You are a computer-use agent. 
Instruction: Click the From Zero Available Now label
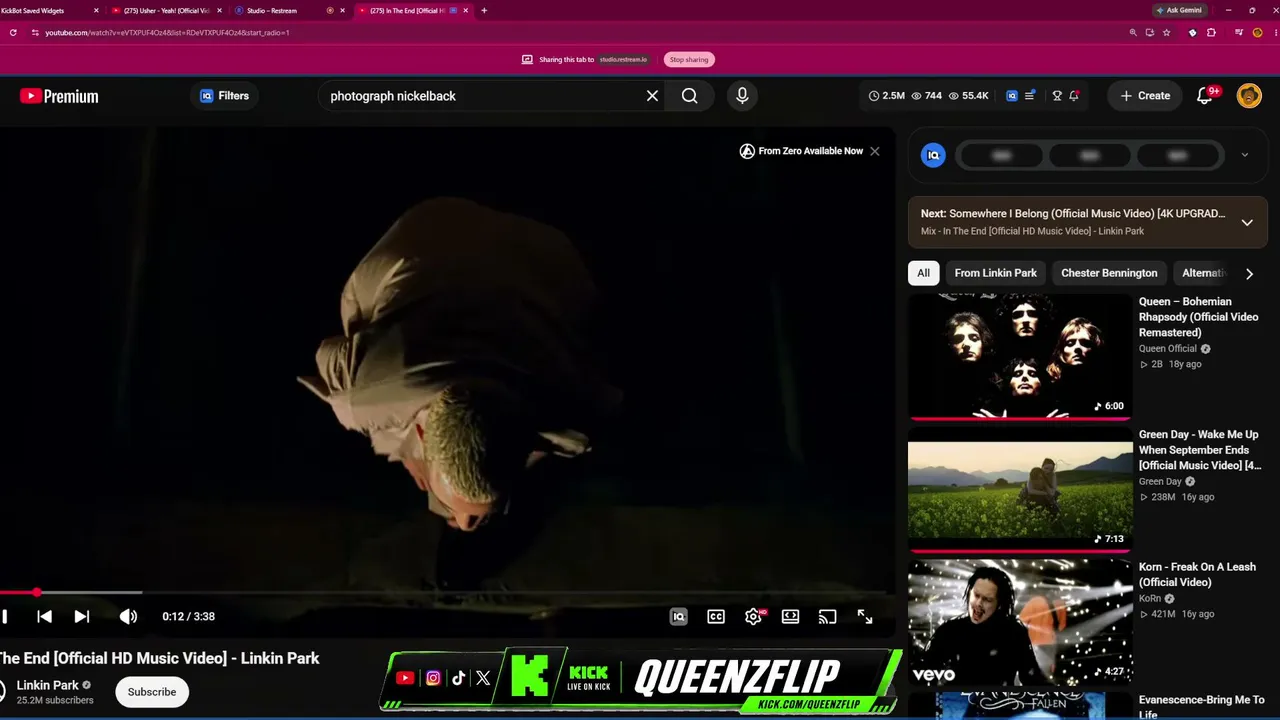811,151
